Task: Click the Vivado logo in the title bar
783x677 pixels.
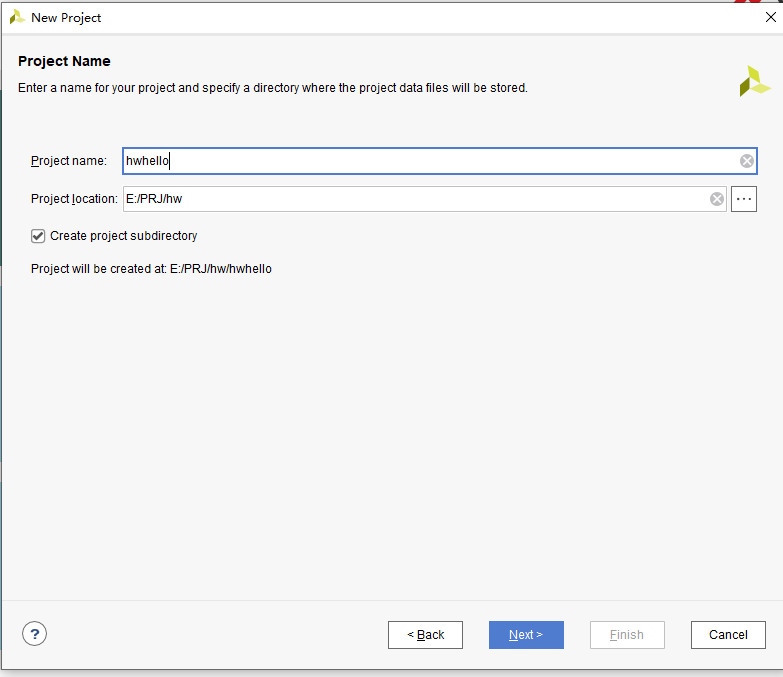Action: 17,17
